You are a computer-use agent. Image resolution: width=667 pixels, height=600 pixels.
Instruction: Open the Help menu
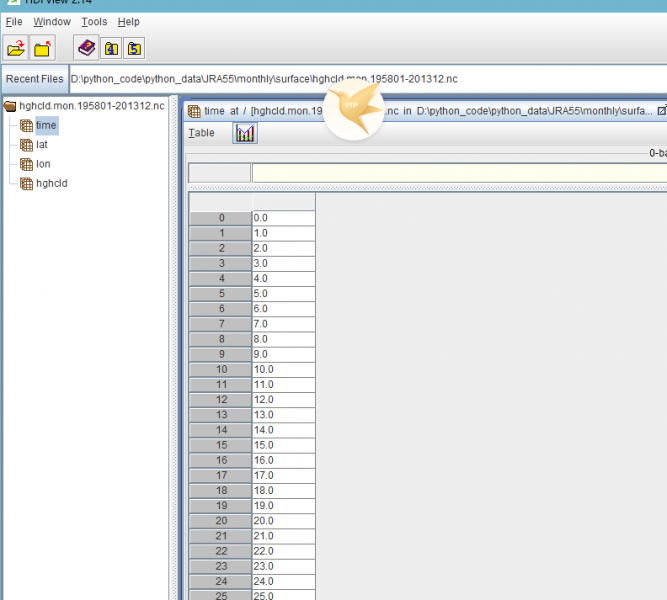pyautogui.click(x=128, y=21)
